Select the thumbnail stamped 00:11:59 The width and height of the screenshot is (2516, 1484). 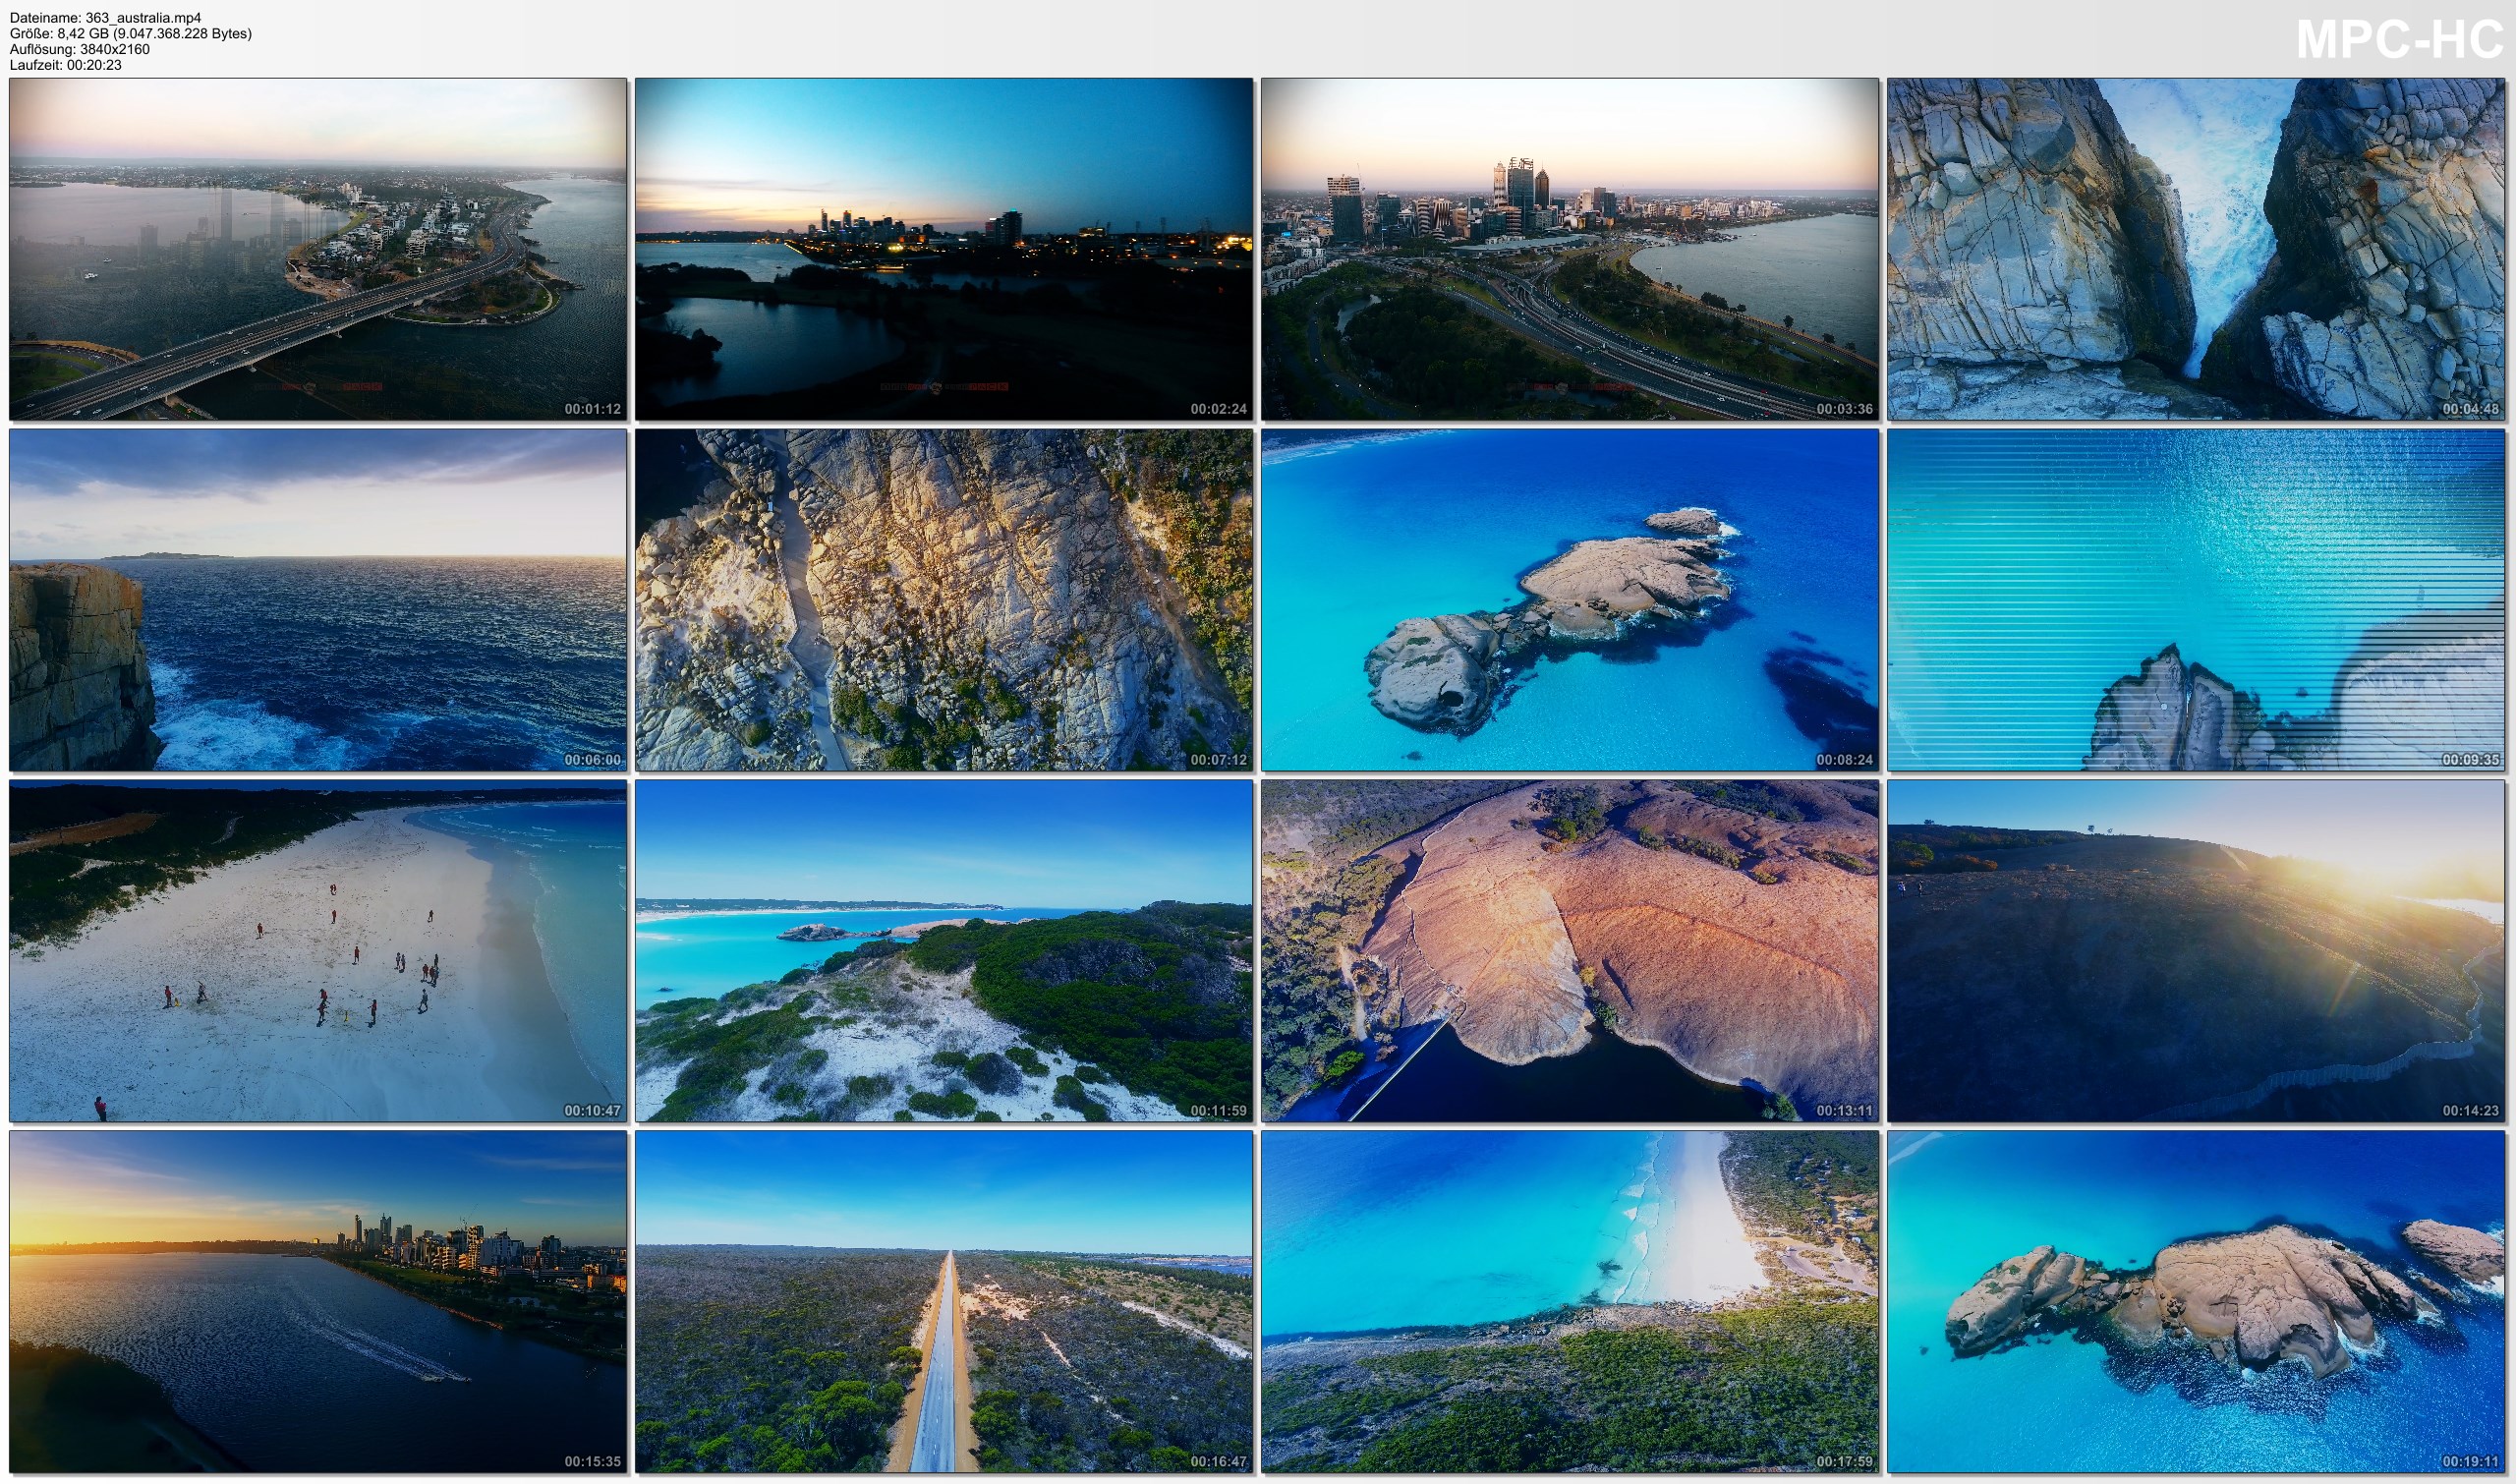[944, 951]
